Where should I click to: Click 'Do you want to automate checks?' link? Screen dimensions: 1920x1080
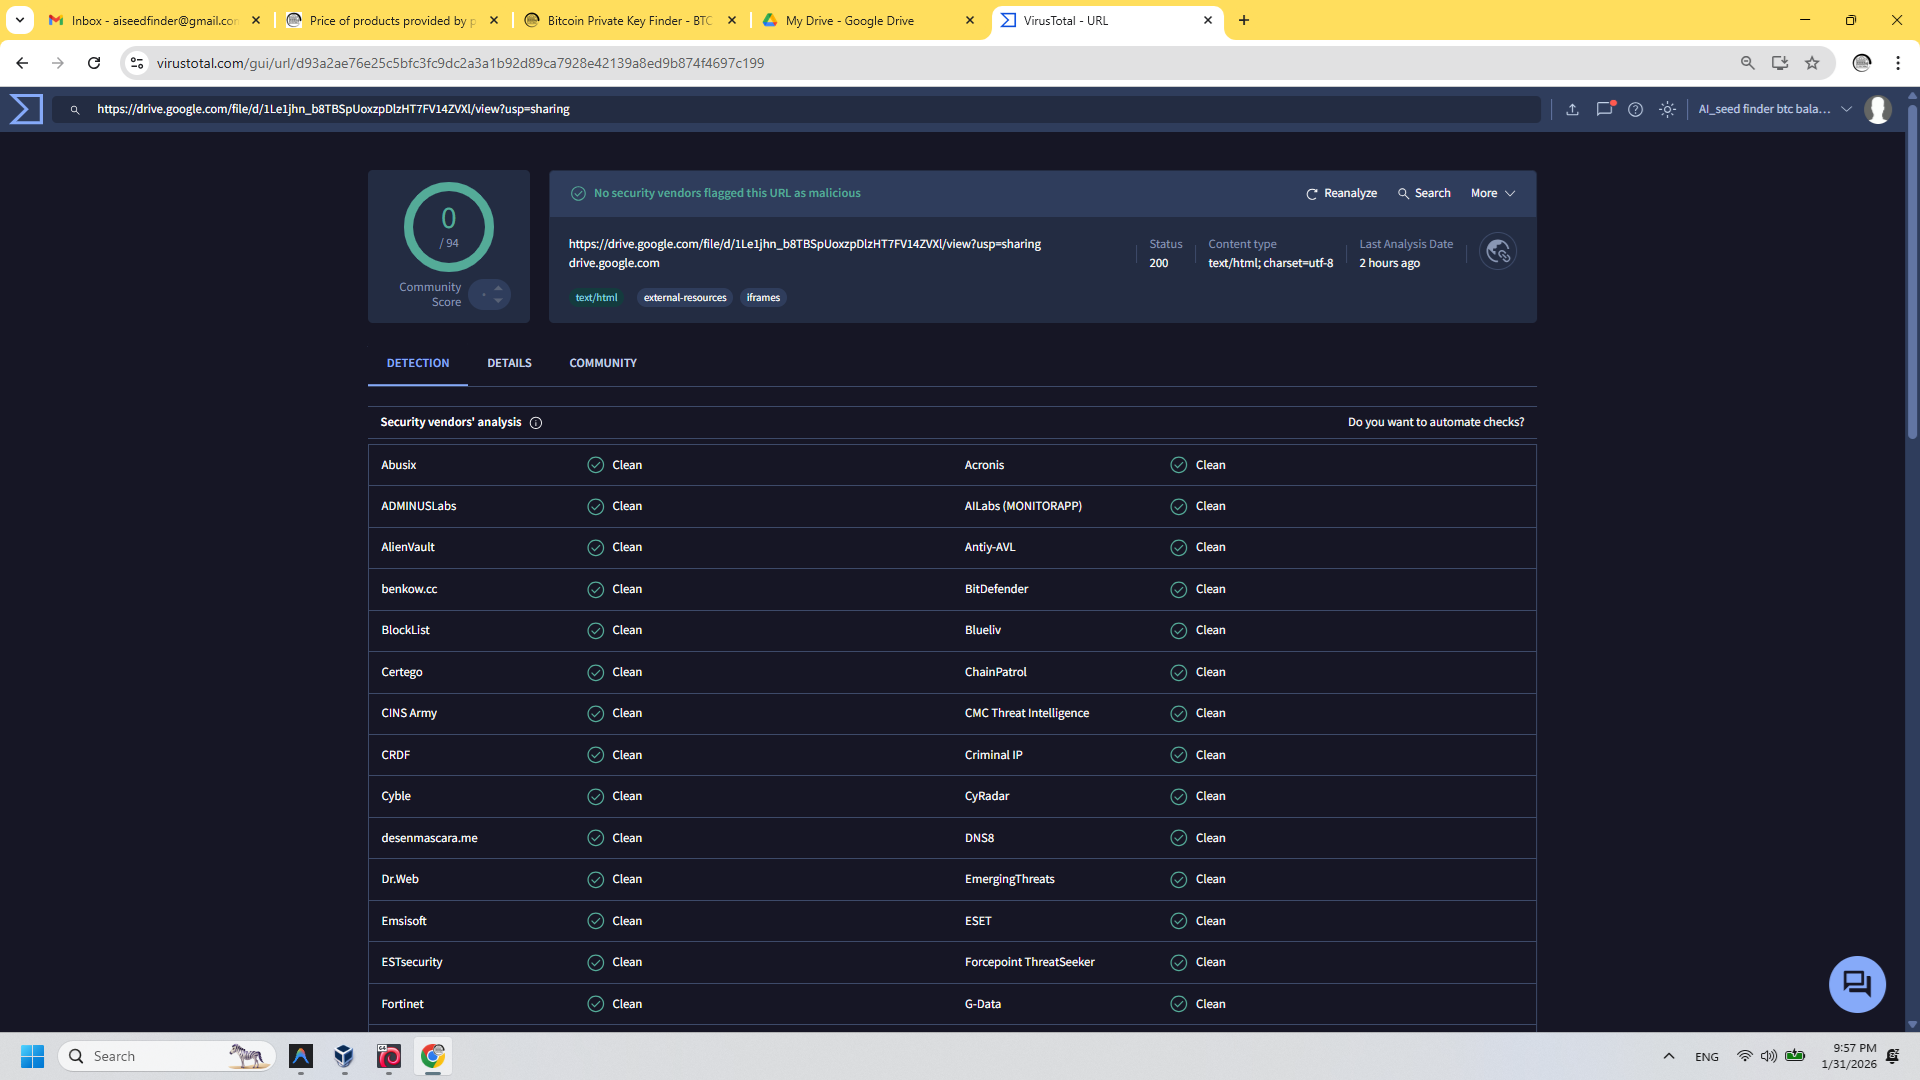coord(1435,422)
